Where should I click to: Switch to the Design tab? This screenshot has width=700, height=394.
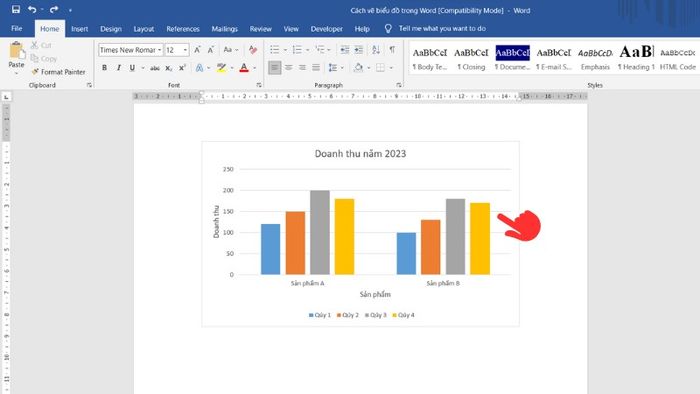pos(111,29)
